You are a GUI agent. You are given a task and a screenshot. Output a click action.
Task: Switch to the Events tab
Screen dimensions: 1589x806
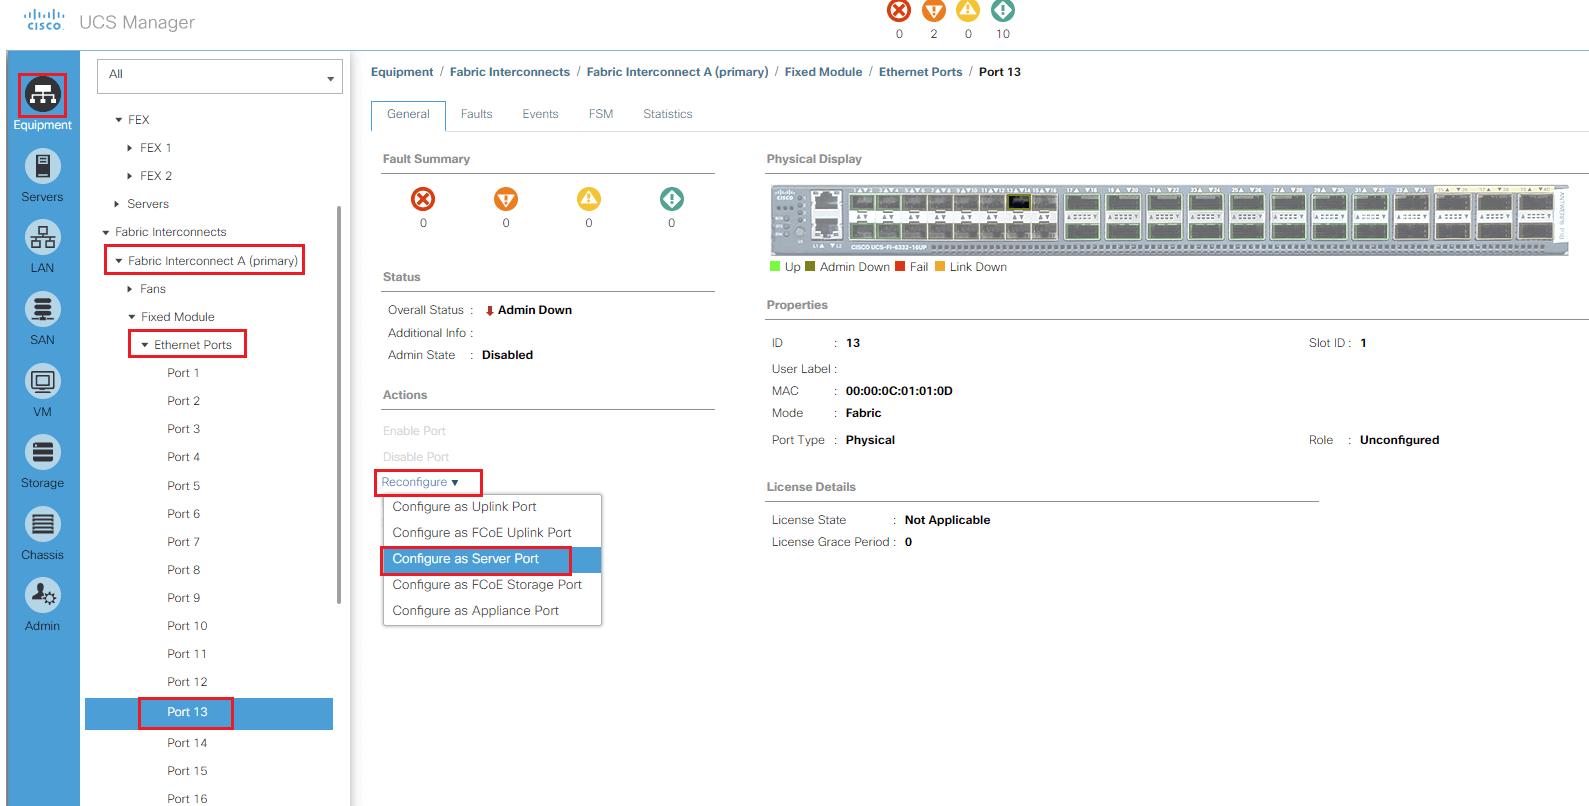point(540,114)
